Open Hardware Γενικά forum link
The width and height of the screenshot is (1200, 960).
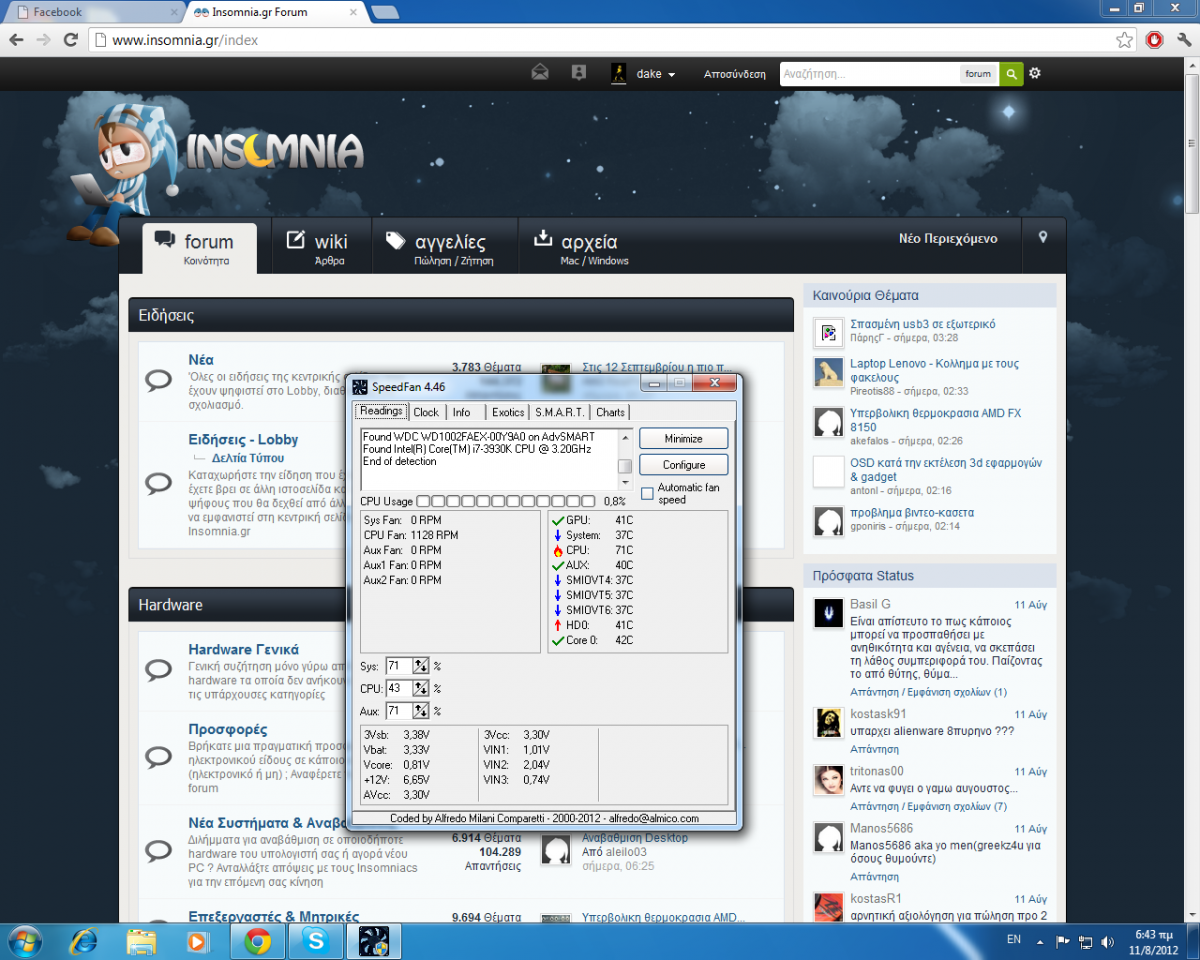pyautogui.click(x=243, y=649)
